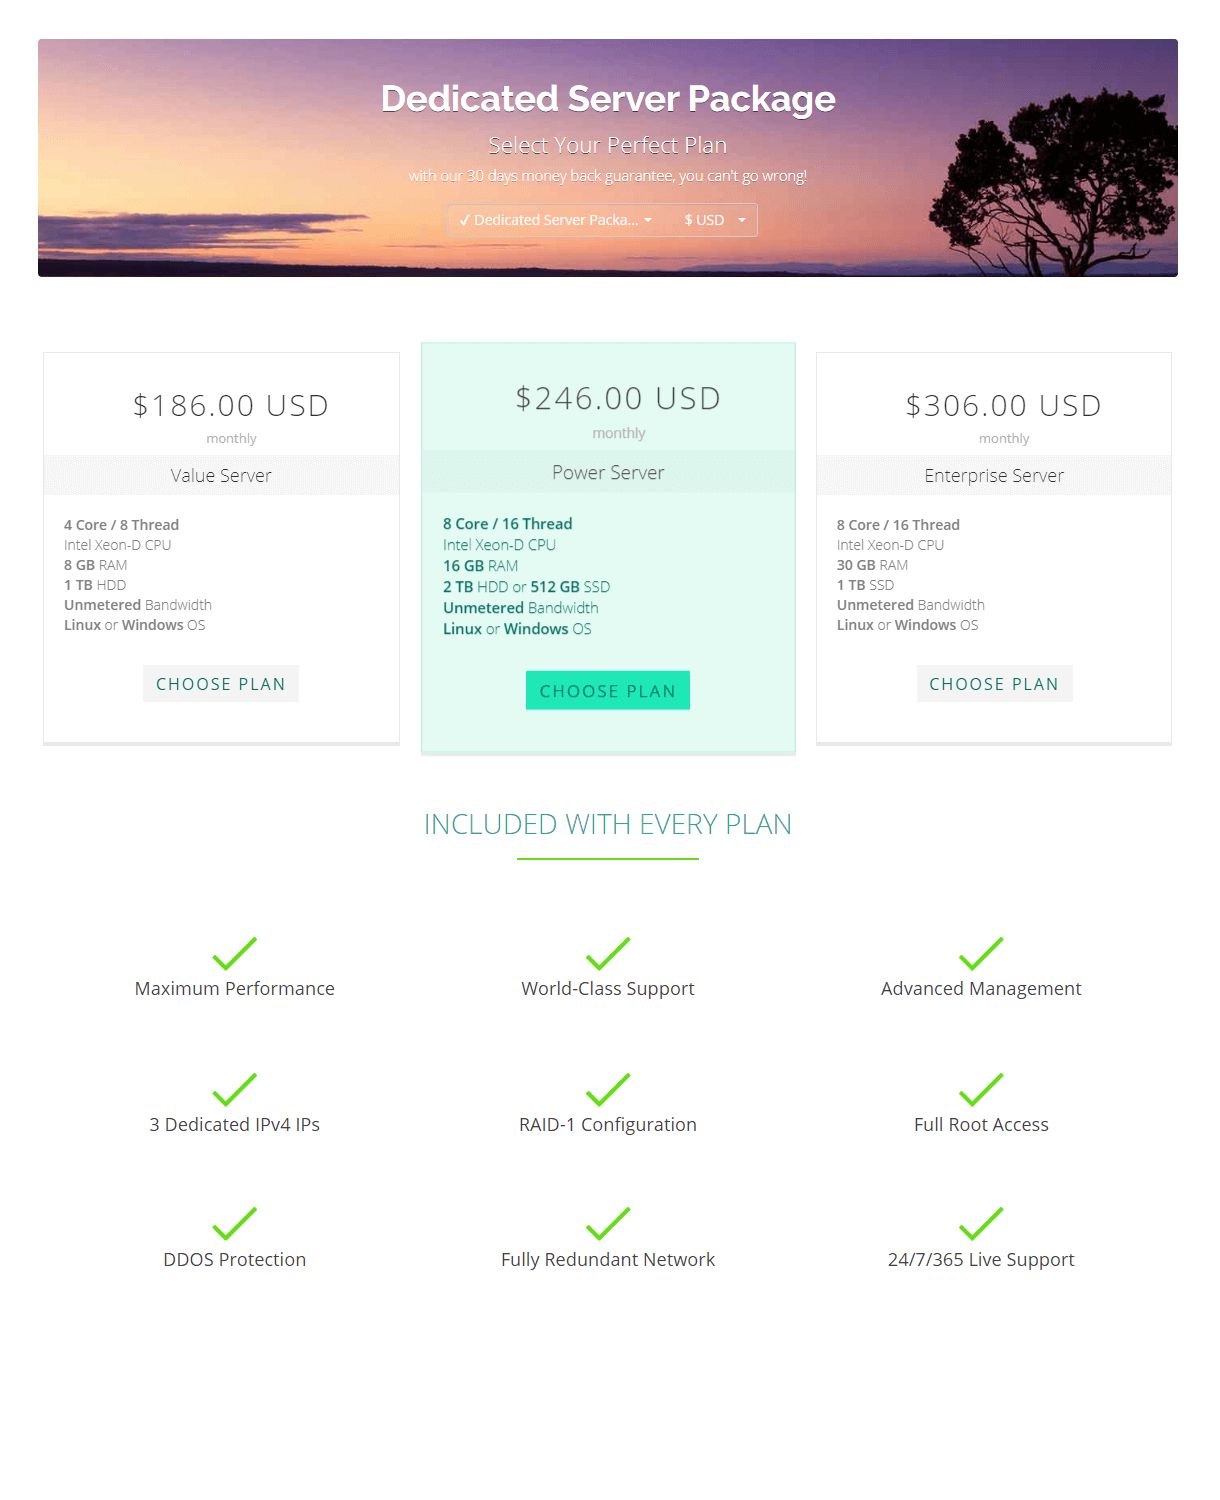Click the DDOS Protection checkmark icon
The image size is (1220, 1500).
tap(235, 1224)
